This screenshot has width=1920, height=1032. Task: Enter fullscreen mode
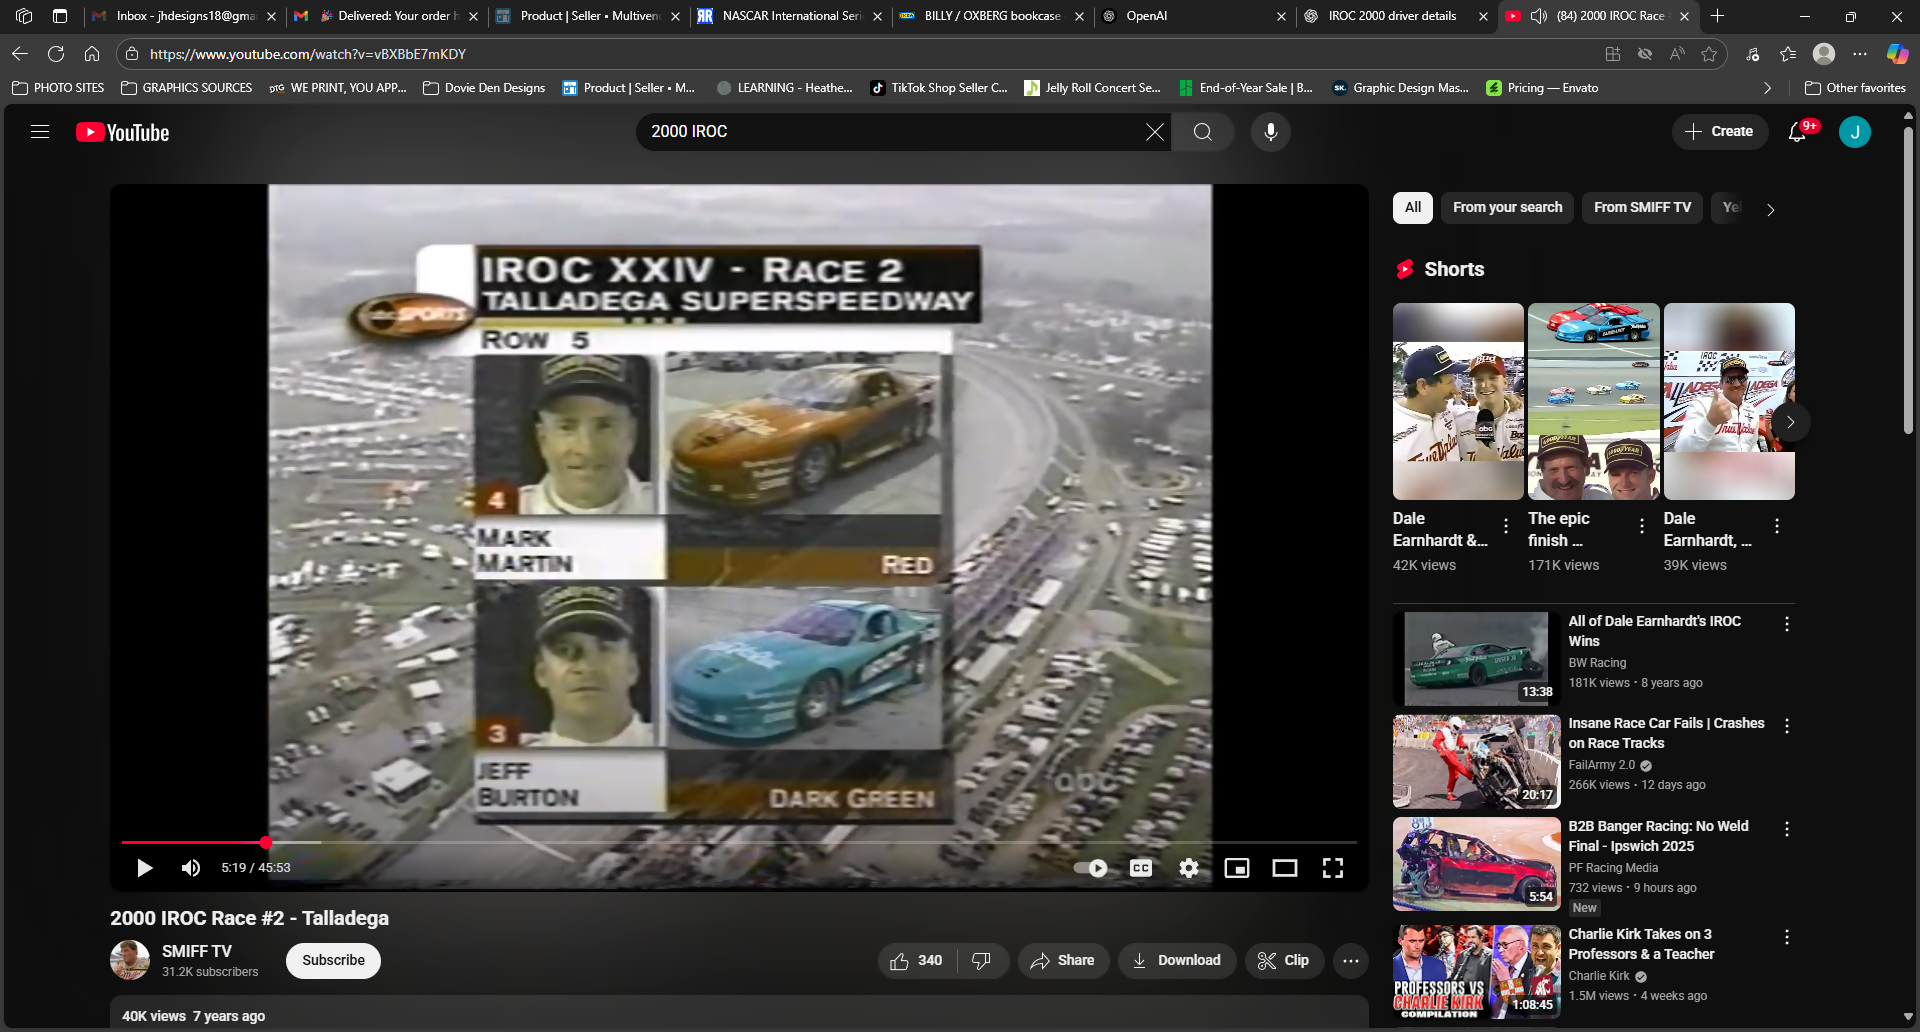click(1332, 868)
